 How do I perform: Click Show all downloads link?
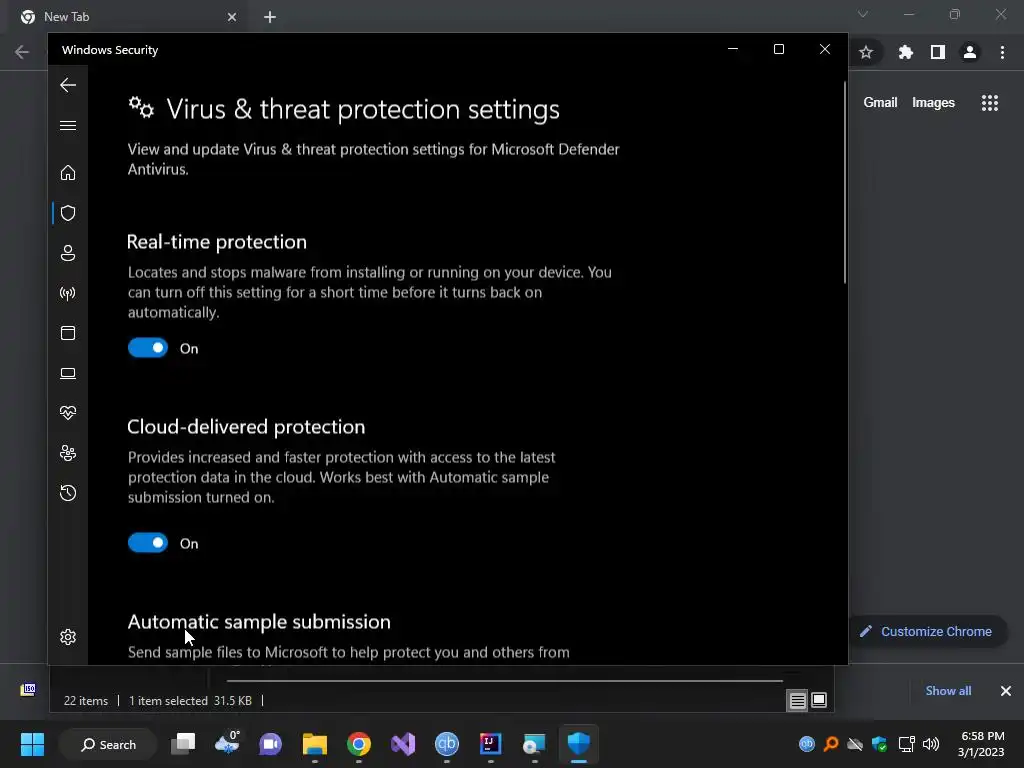click(x=948, y=691)
